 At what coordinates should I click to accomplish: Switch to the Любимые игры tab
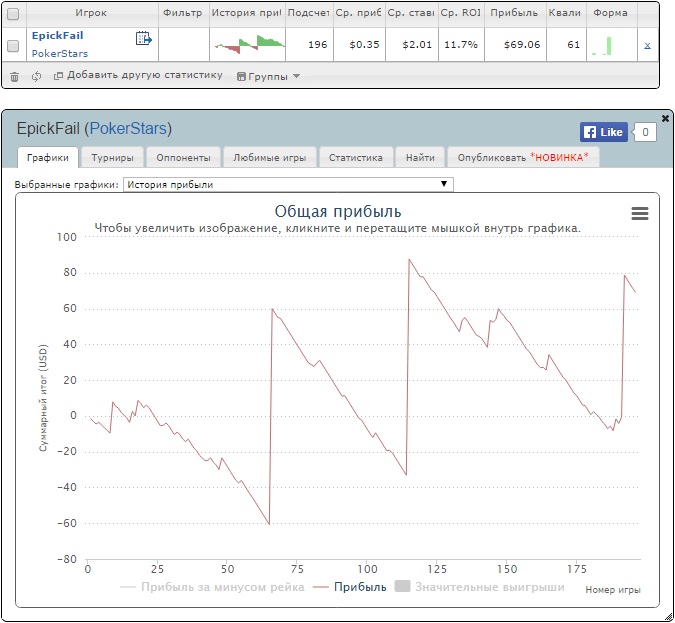click(270, 158)
